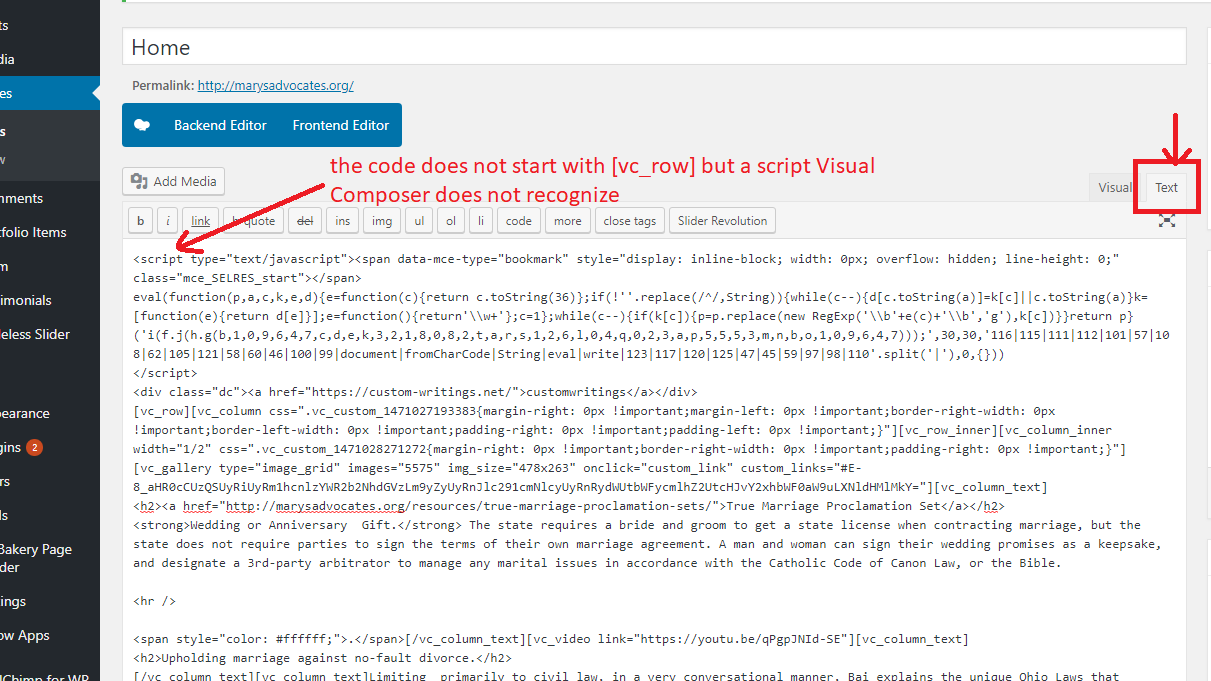This screenshot has width=1211, height=681.
Task: Select the Text editor tab
Action: point(1166,187)
